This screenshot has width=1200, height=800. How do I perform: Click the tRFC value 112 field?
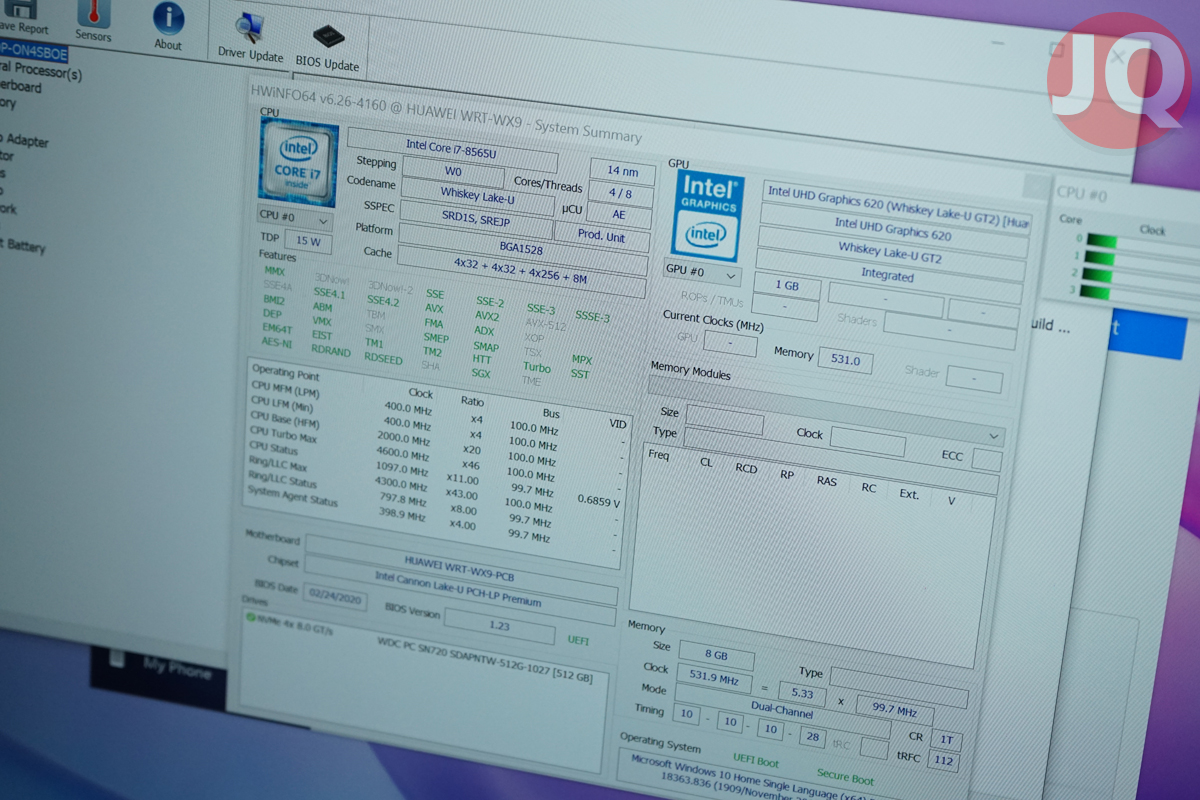[x=942, y=762]
